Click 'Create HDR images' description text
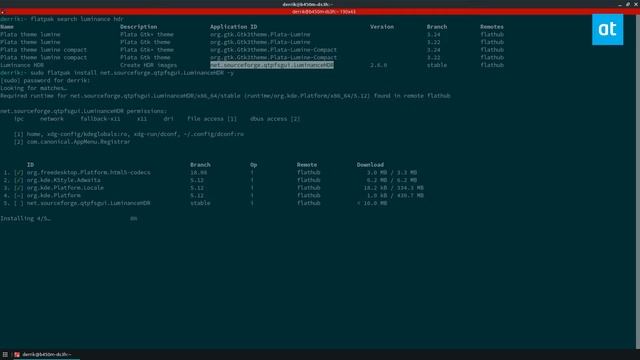This screenshot has height=360, width=640. pyautogui.click(x=149, y=65)
